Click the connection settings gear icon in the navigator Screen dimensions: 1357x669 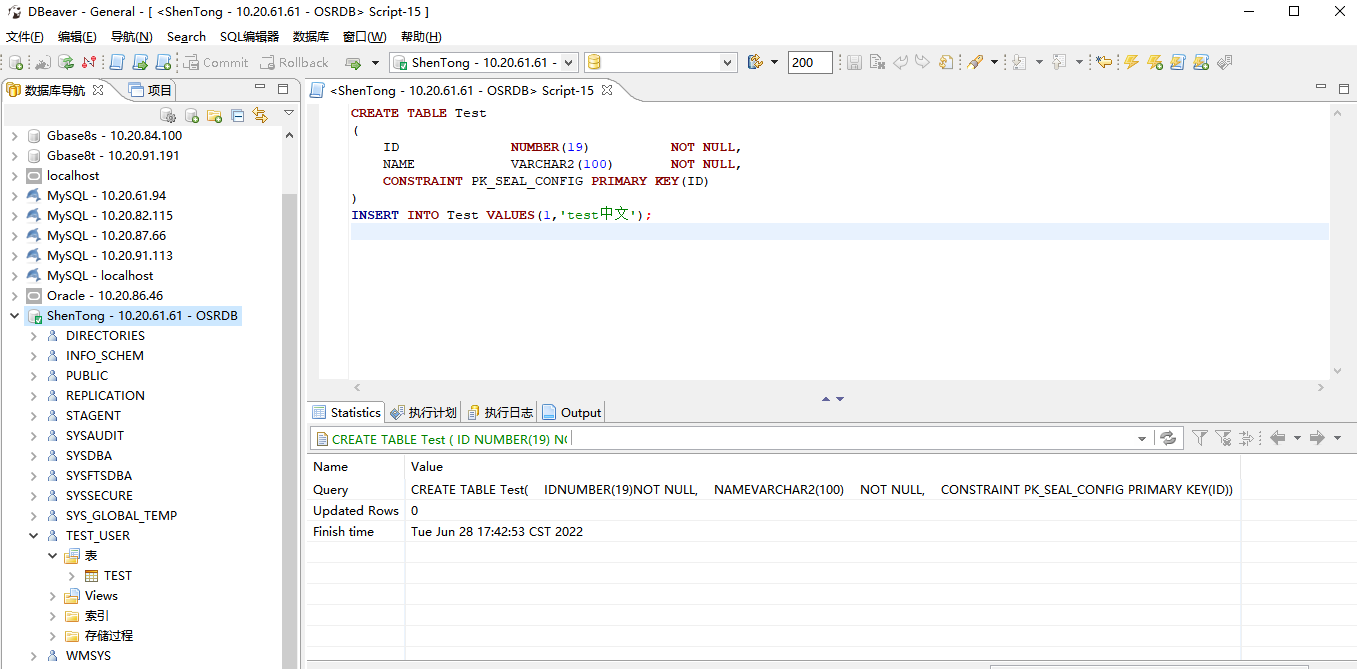(168, 115)
